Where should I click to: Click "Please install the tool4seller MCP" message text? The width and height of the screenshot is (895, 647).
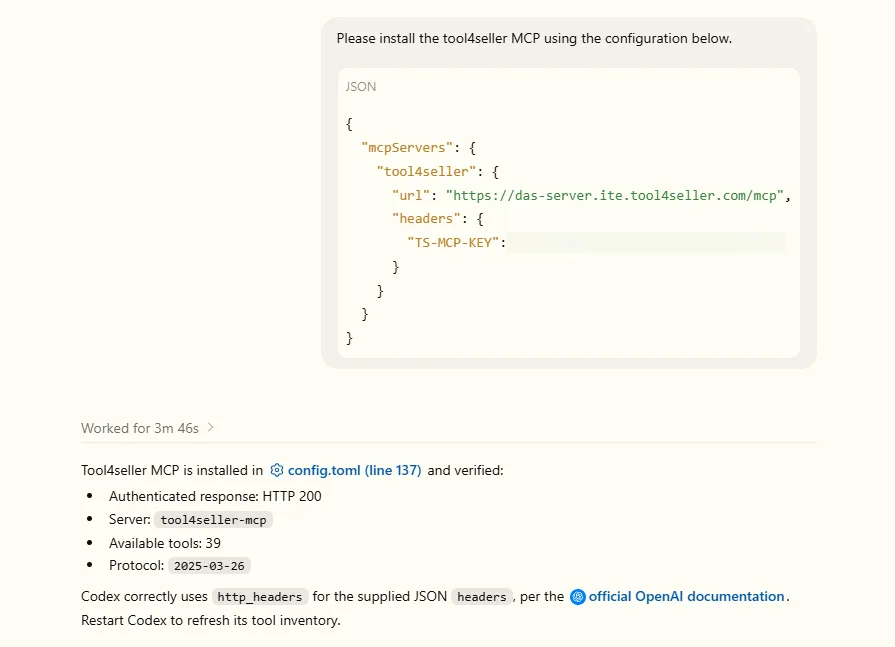pos(534,38)
